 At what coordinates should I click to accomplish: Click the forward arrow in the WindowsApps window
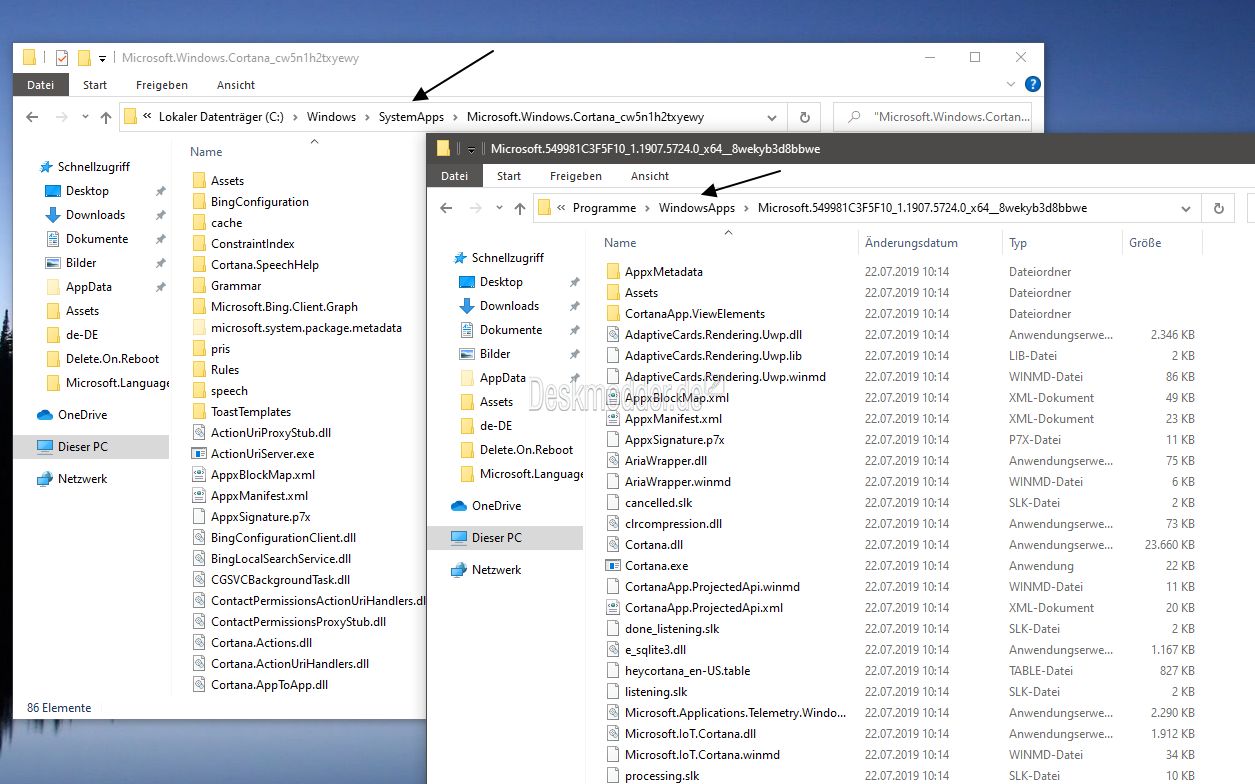pos(474,208)
